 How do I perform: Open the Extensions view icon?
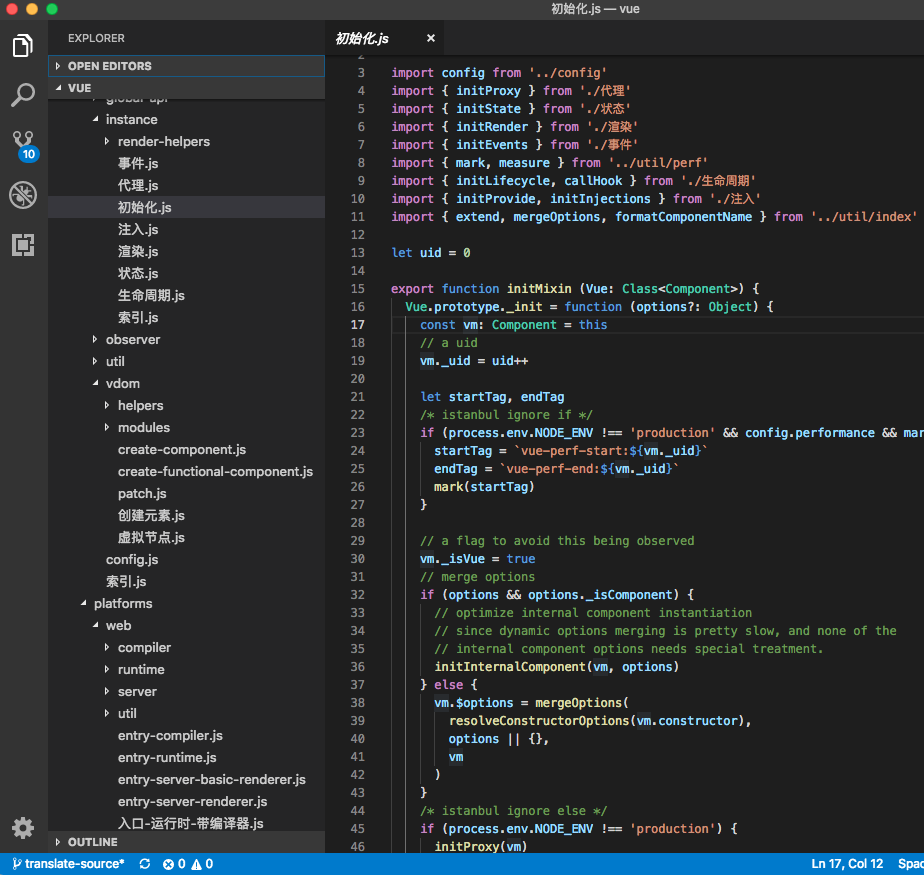coord(23,245)
